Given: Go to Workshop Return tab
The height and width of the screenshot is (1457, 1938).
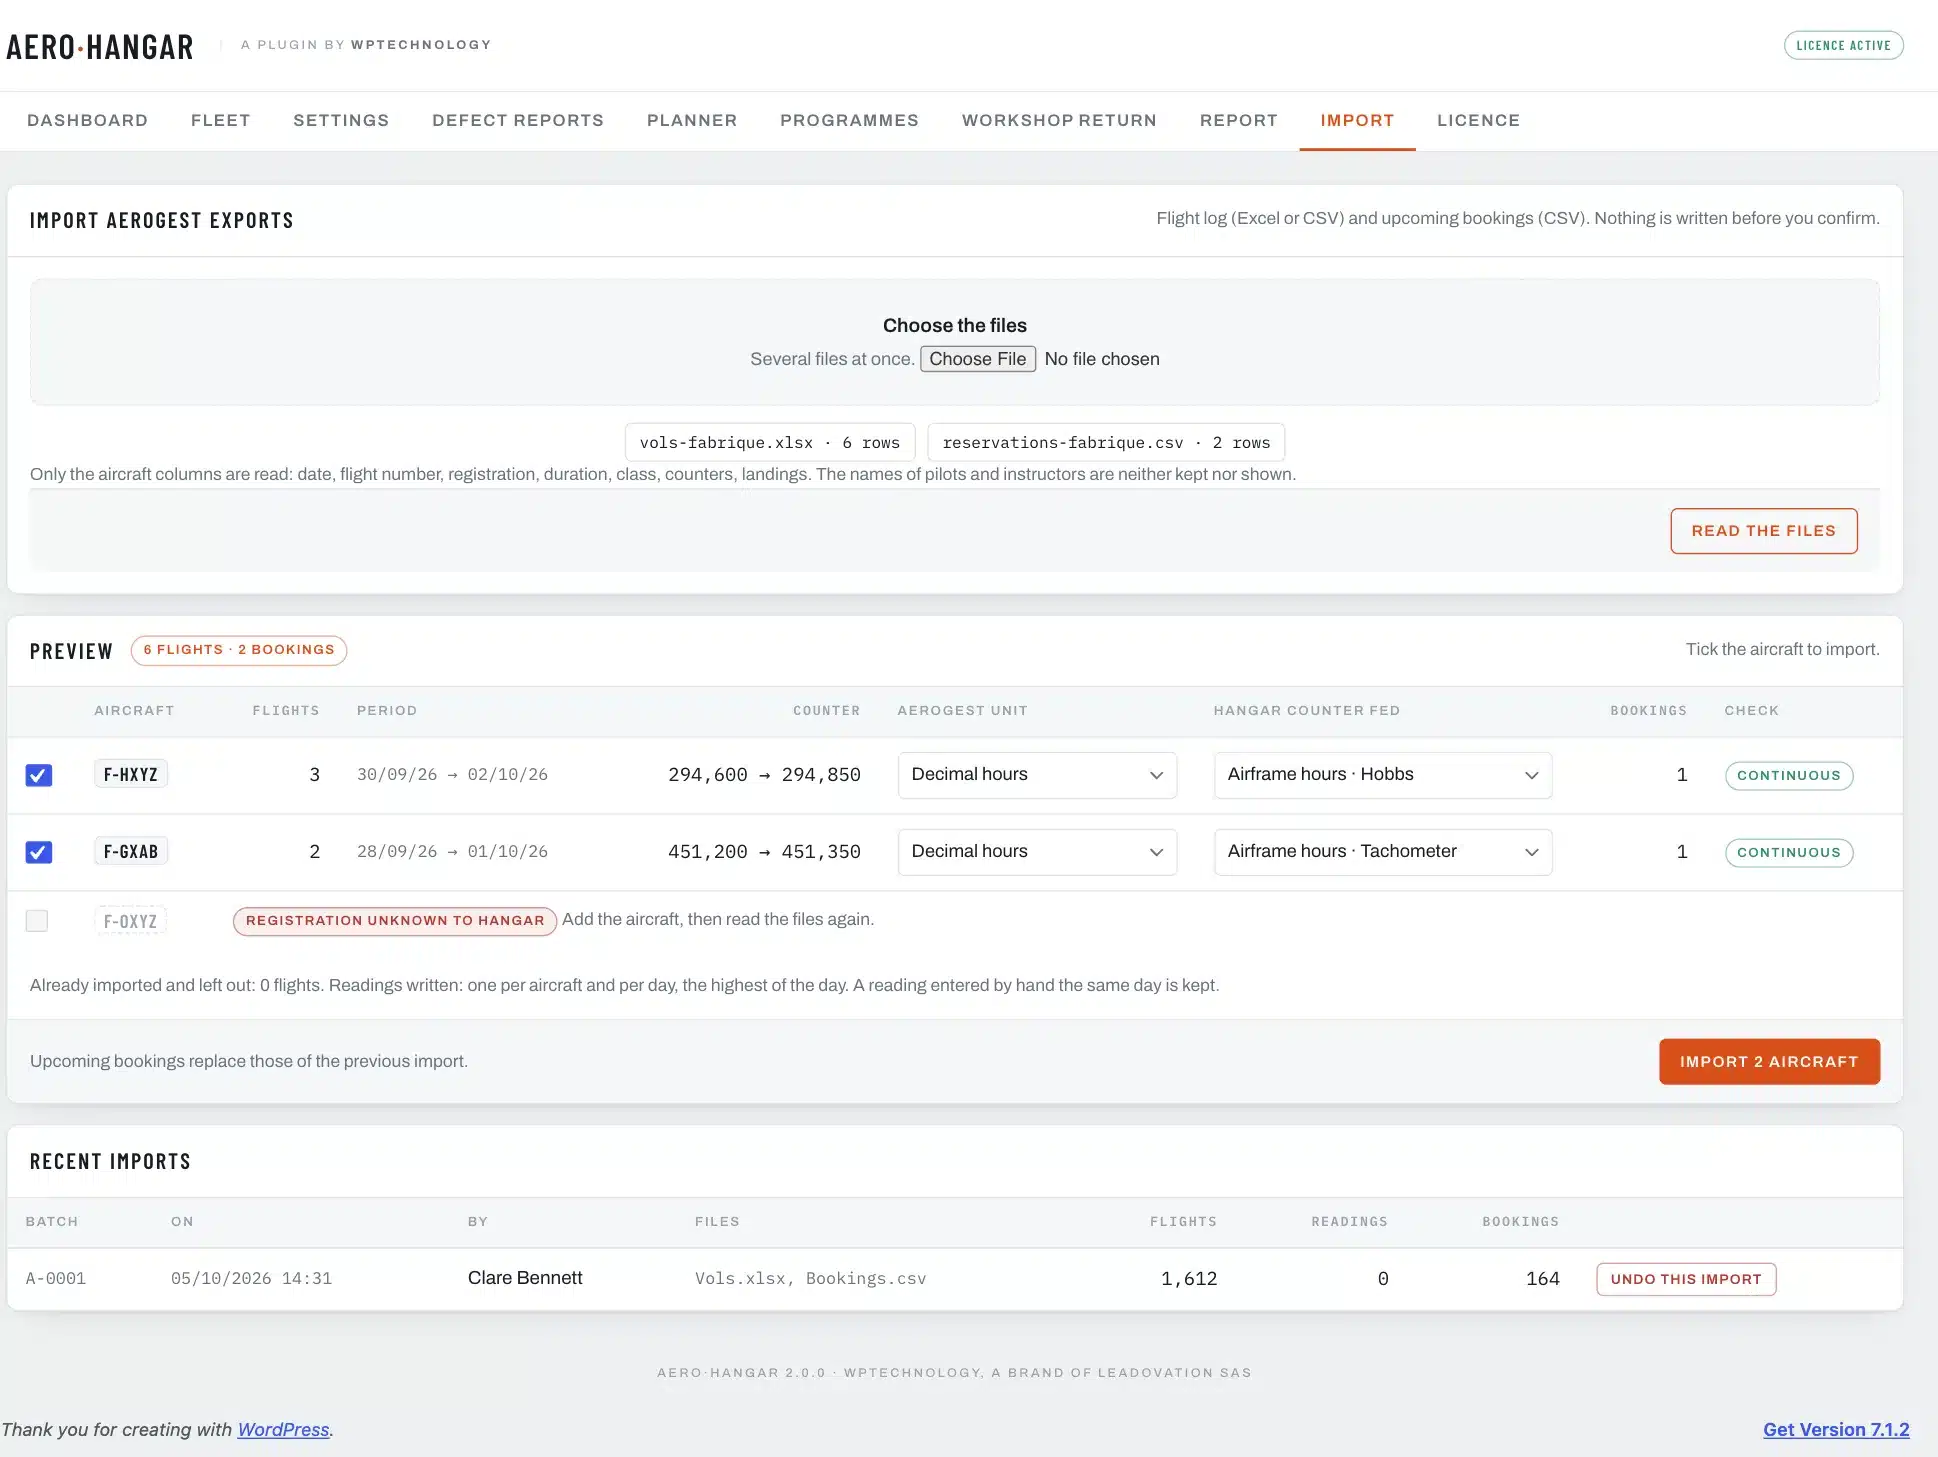Looking at the screenshot, I should click(x=1059, y=121).
